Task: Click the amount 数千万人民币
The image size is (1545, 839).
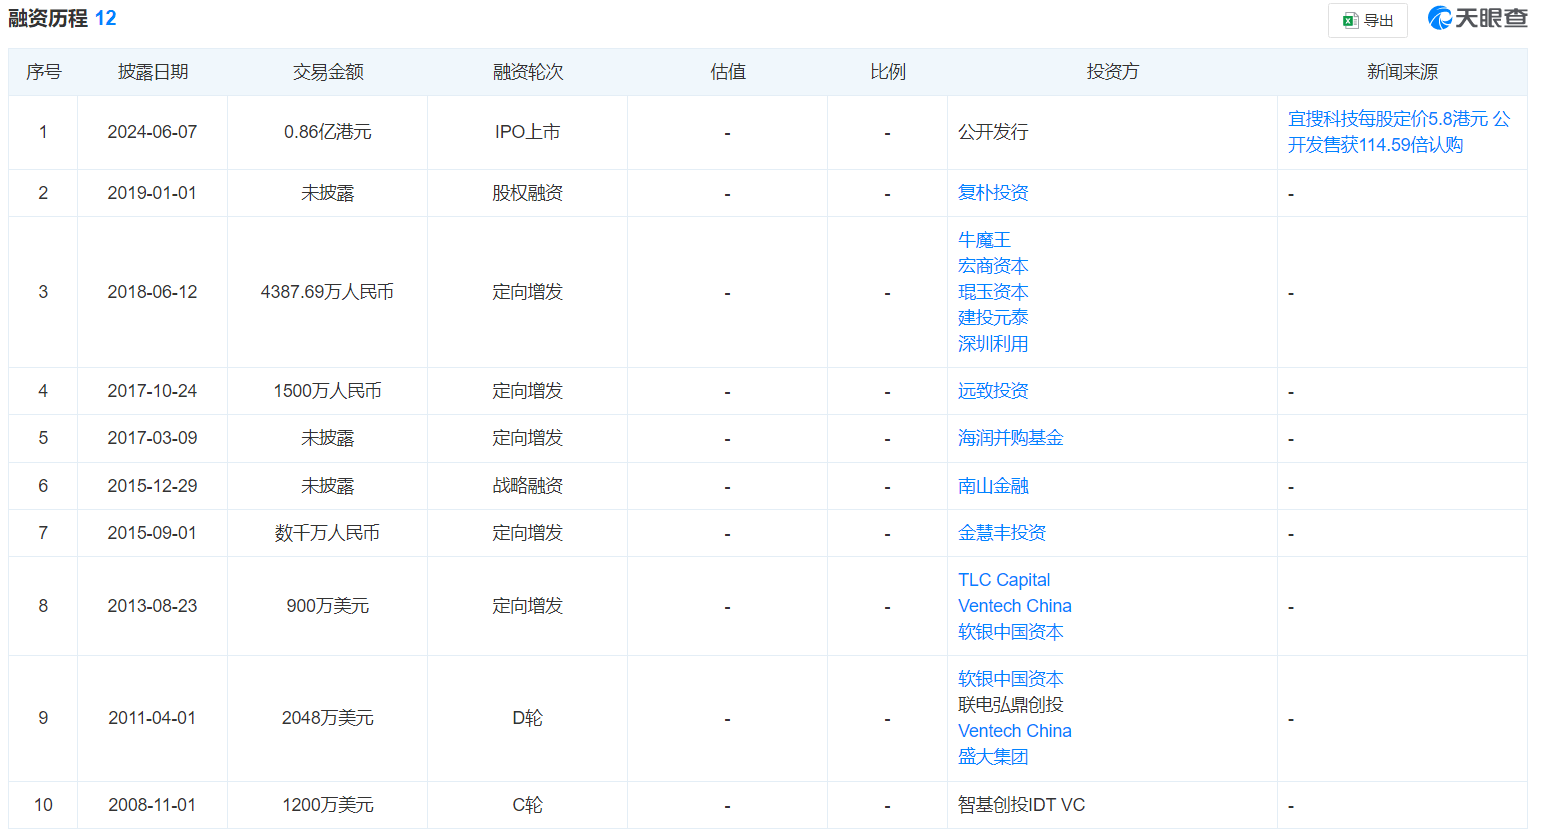Action: click(328, 533)
